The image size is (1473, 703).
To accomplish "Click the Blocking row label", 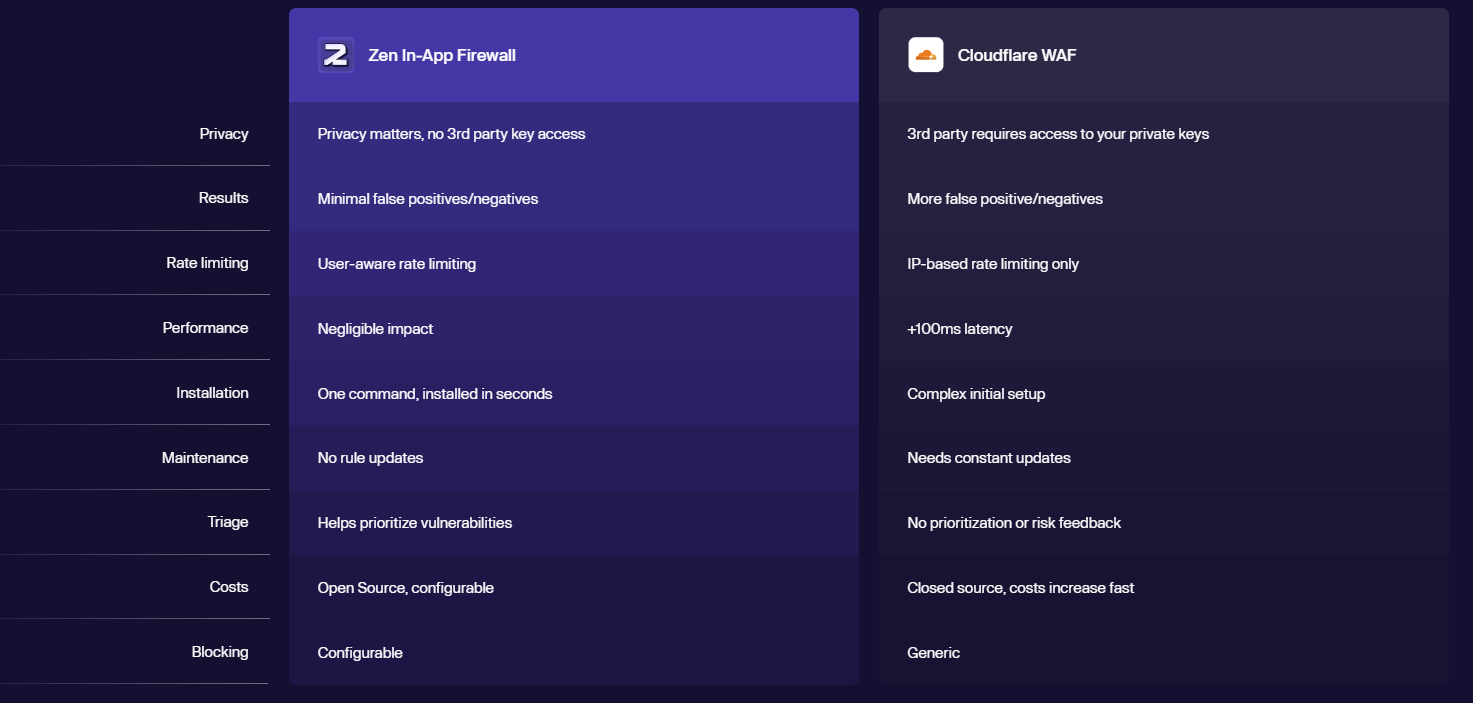I will pyautogui.click(x=220, y=652).
